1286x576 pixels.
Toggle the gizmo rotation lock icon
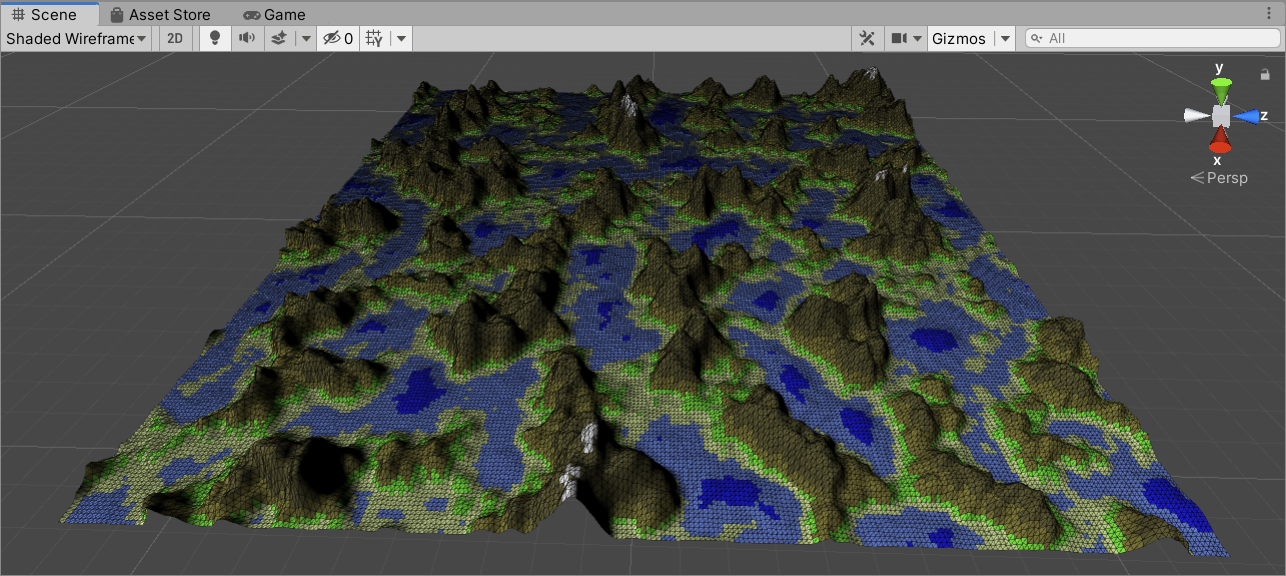click(x=1265, y=74)
